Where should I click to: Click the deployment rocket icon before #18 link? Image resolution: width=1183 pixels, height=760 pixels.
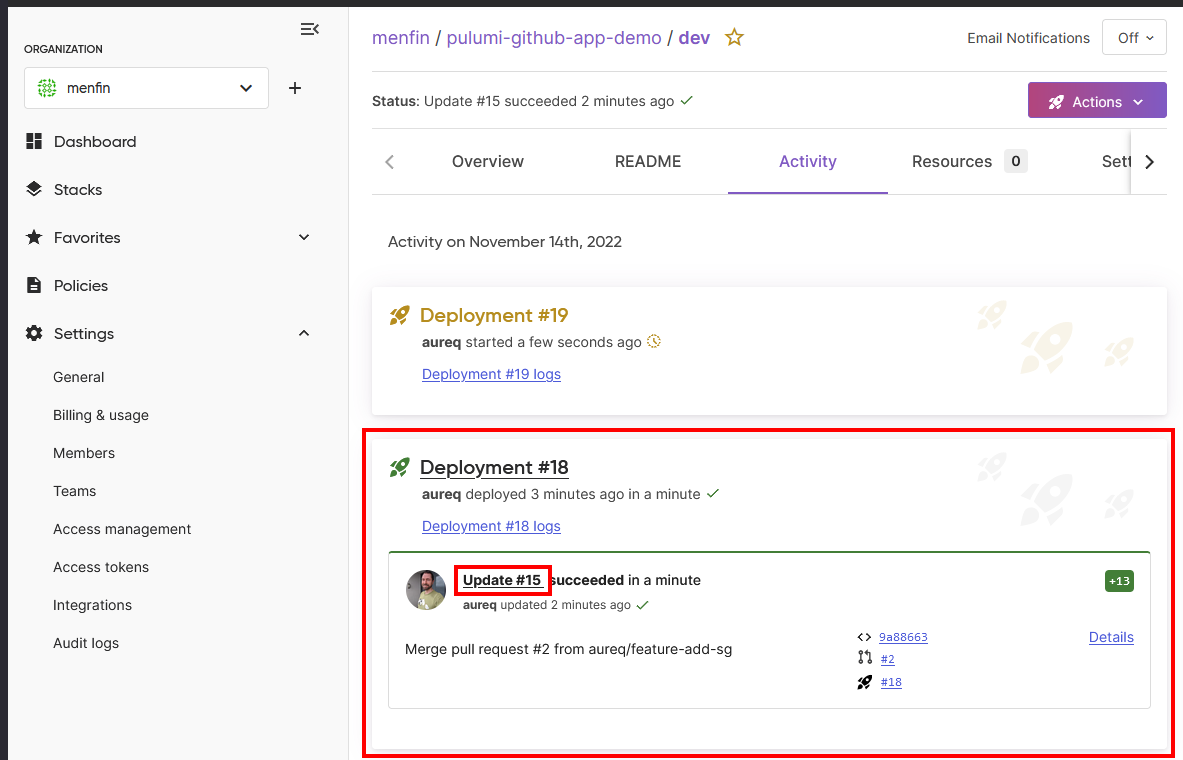pos(864,681)
